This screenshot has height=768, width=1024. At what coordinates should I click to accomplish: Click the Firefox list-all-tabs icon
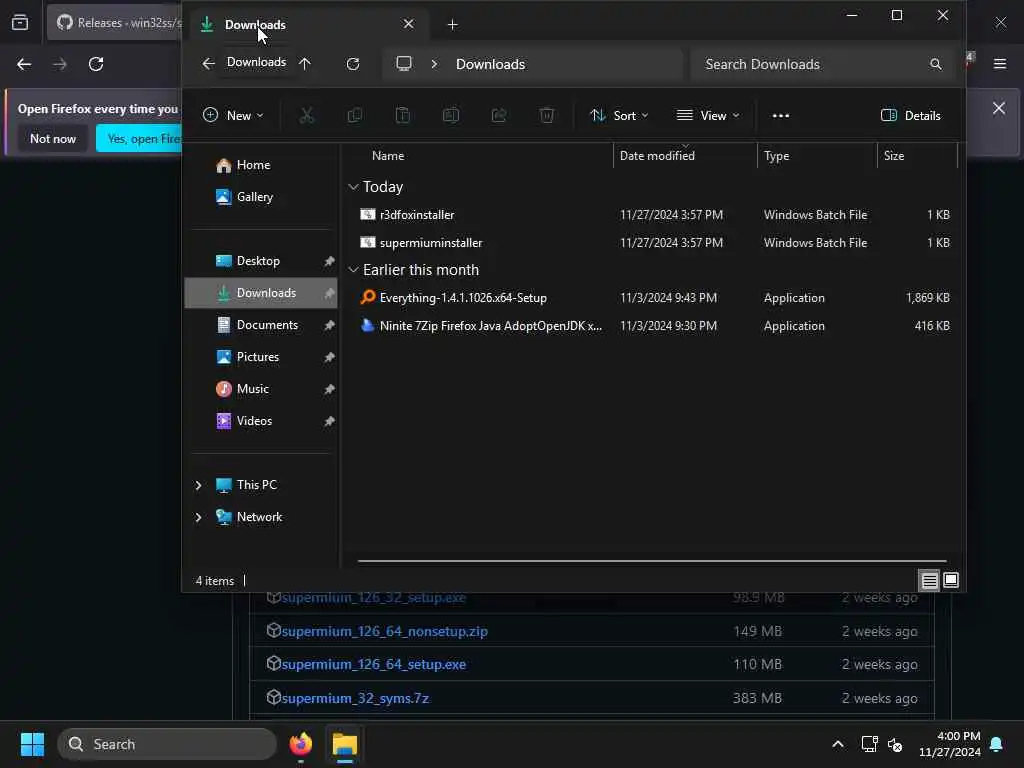(20, 23)
